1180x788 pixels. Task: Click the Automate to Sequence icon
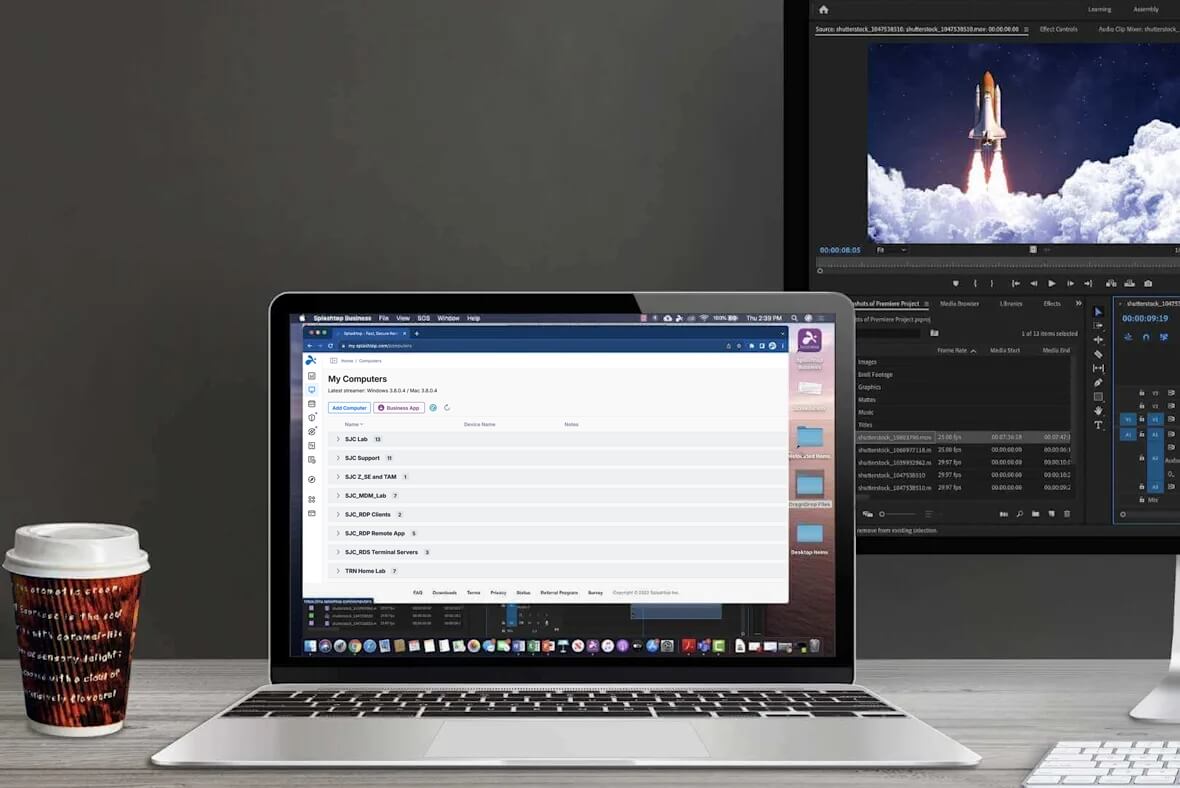pos(1003,514)
